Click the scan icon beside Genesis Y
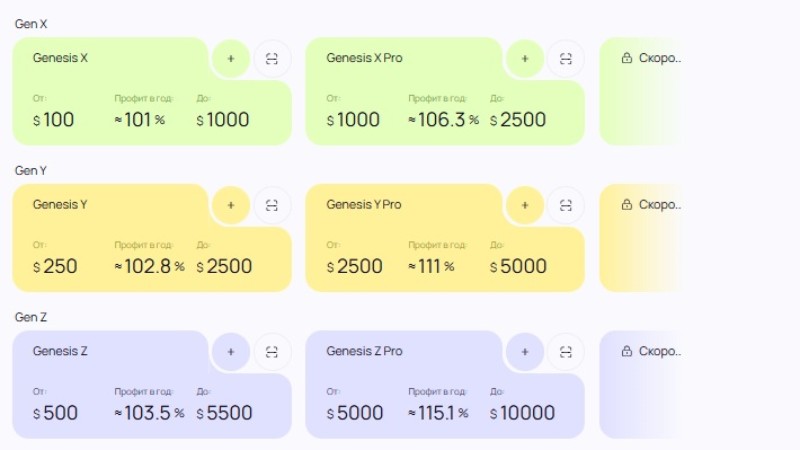 (272, 205)
